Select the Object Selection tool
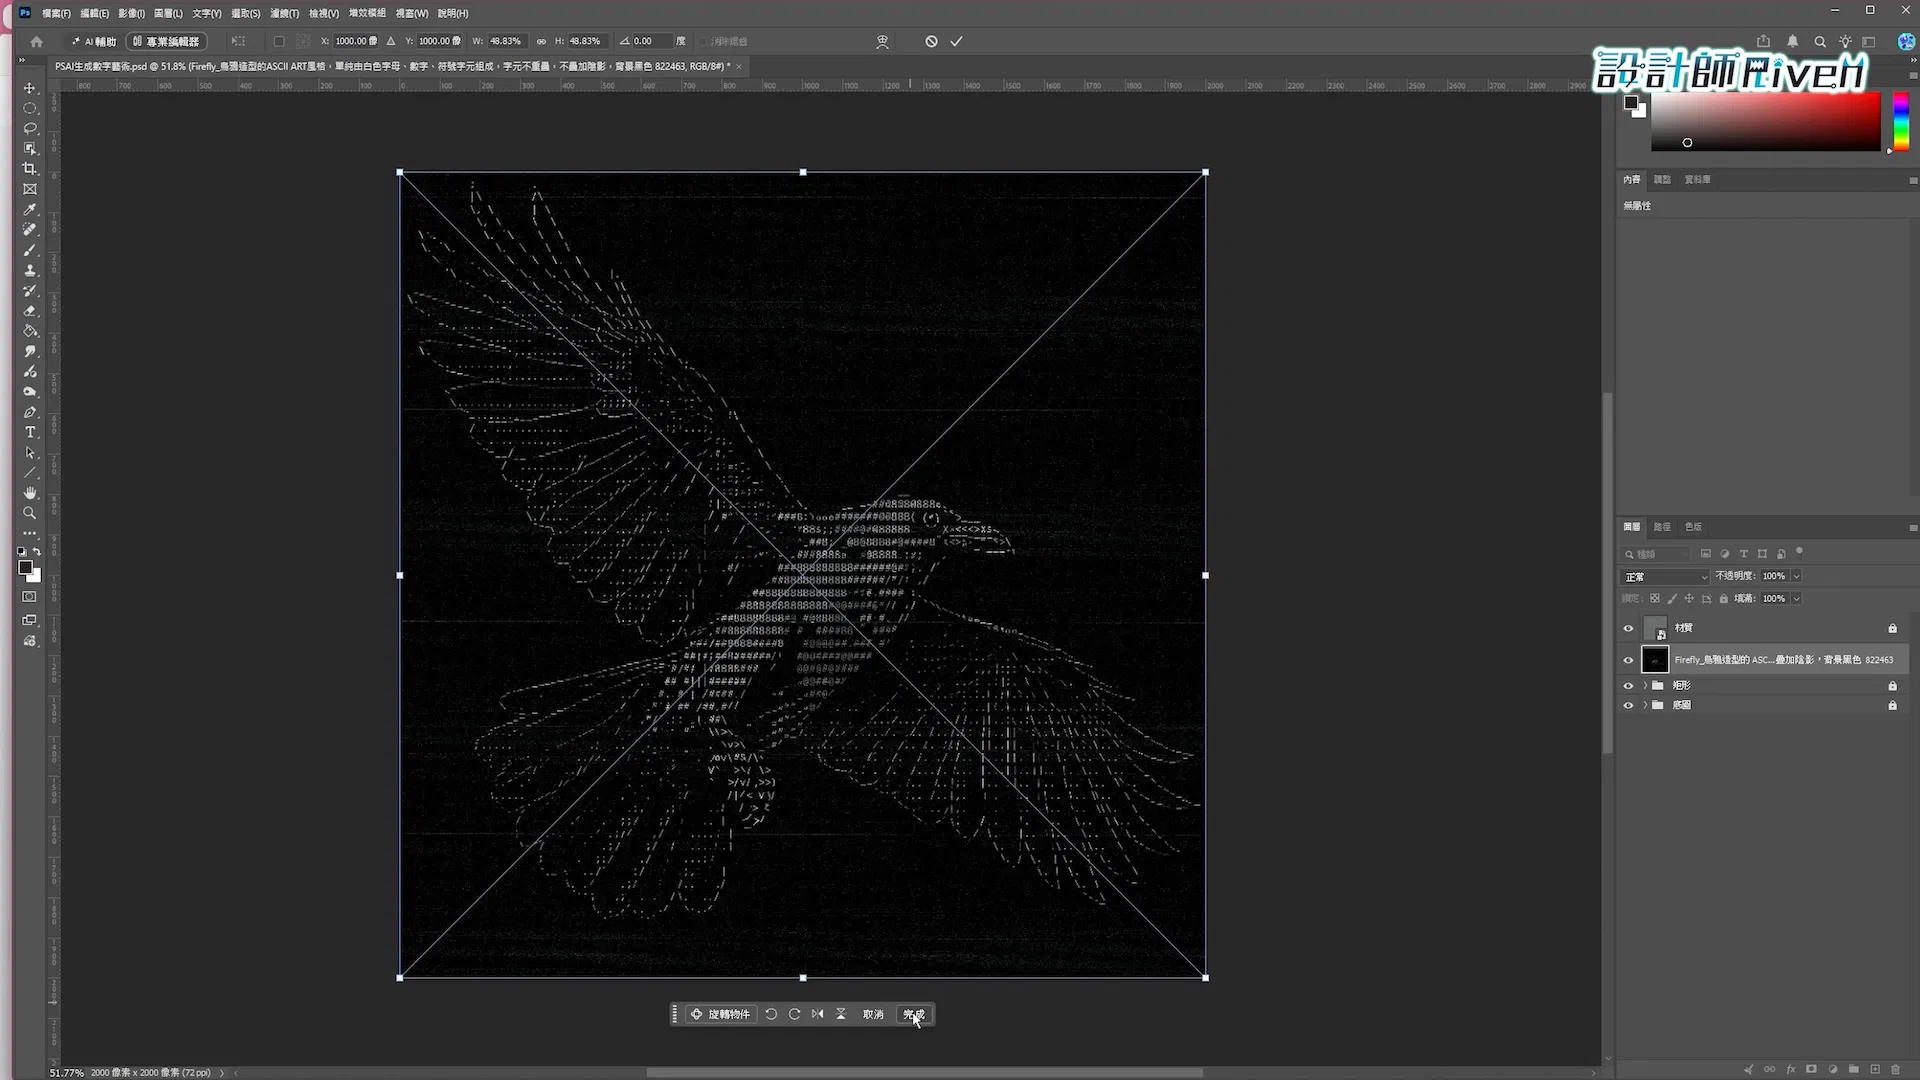The height and width of the screenshot is (1080, 1920). pos(29,148)
